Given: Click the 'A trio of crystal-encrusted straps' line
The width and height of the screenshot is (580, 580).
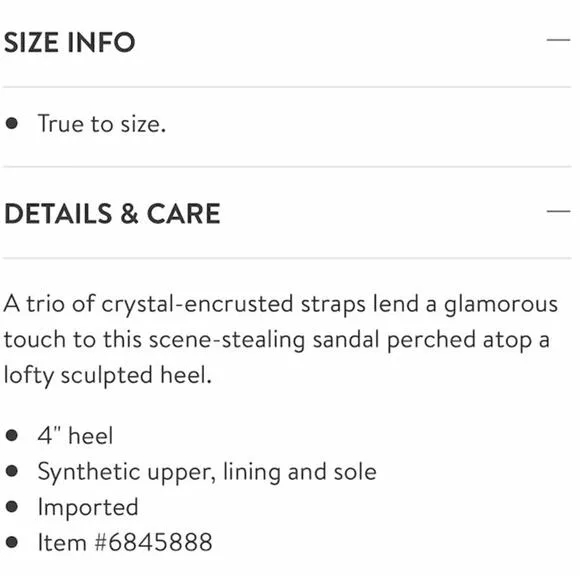Looking at the screenshot, I should coord(281,305).
